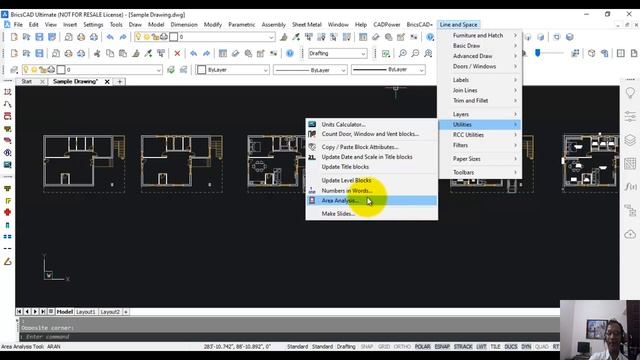Jump to first layout arrow button

click(x=19, y=312)
